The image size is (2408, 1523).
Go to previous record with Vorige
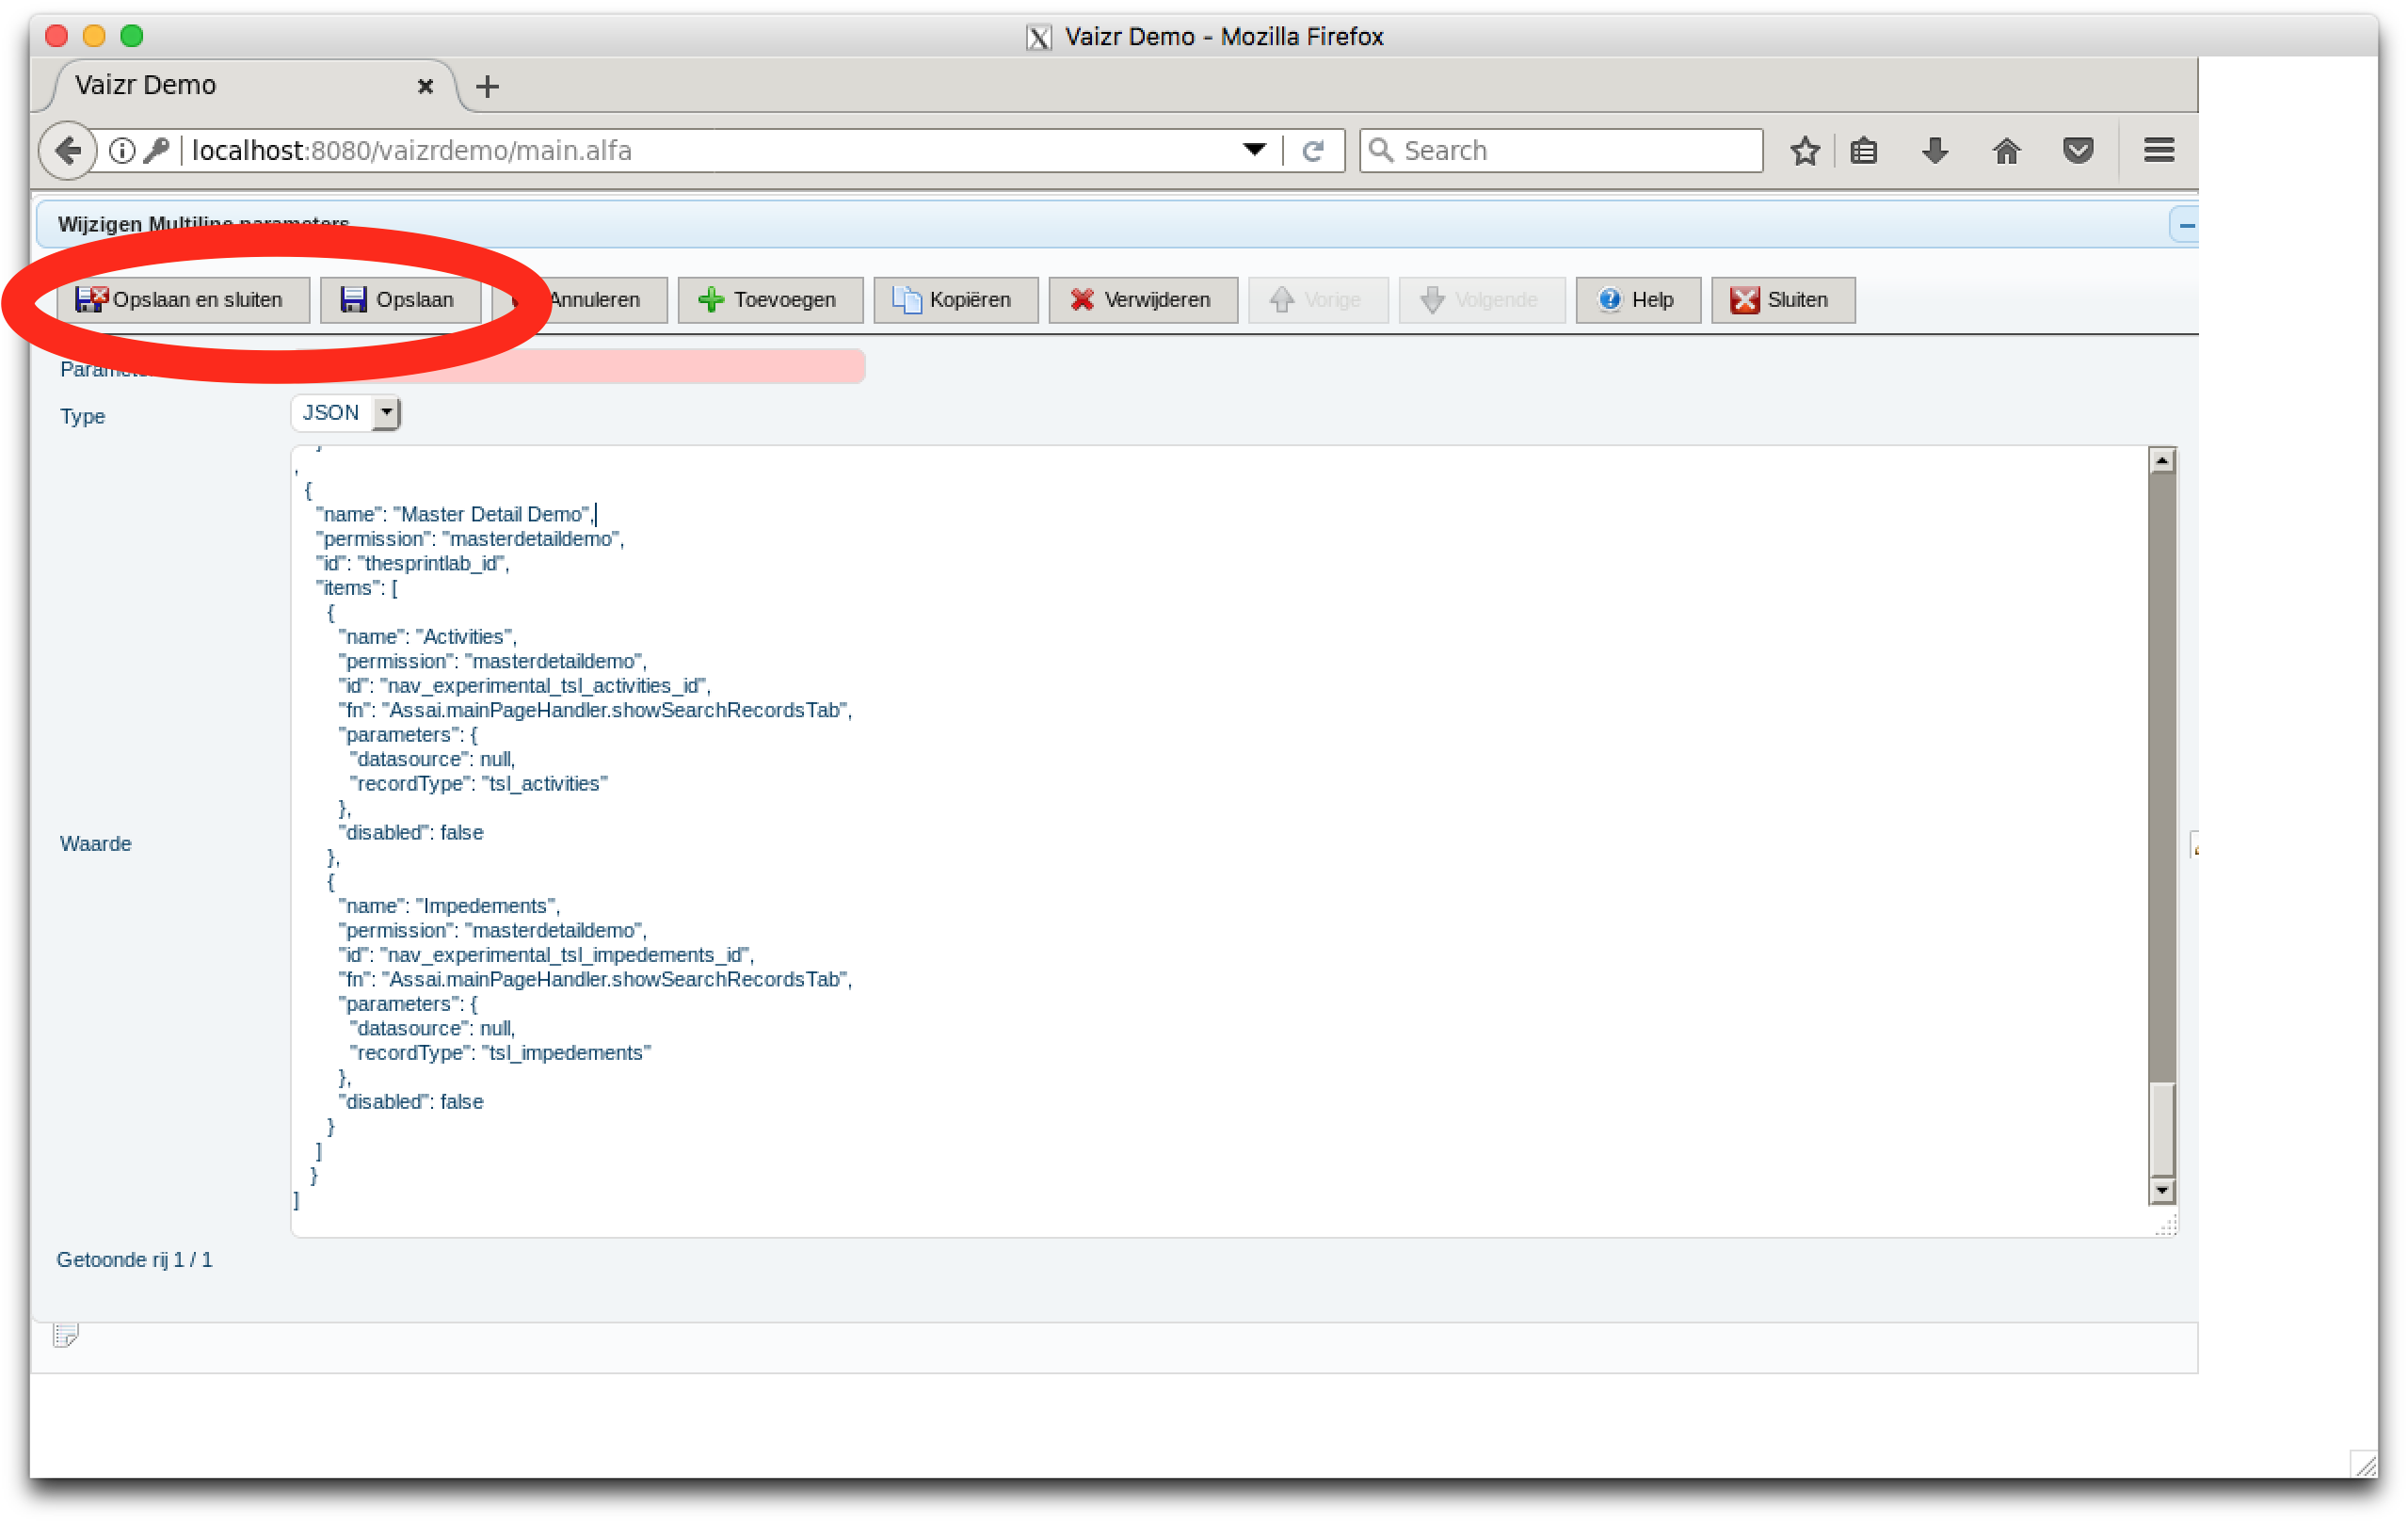1318,300
